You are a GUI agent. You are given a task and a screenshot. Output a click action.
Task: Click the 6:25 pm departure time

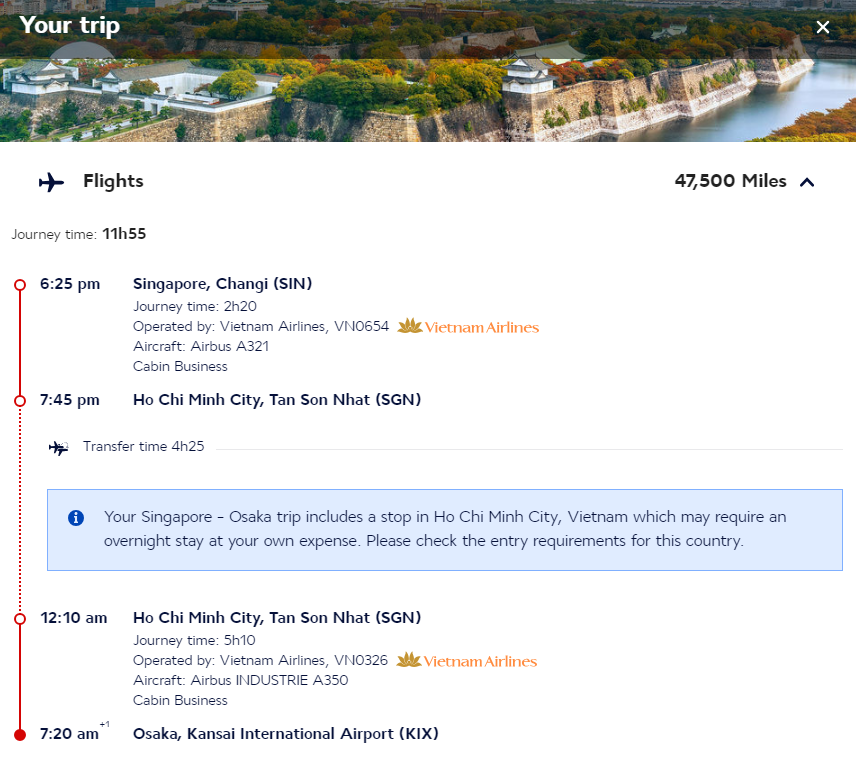[70, 284]
